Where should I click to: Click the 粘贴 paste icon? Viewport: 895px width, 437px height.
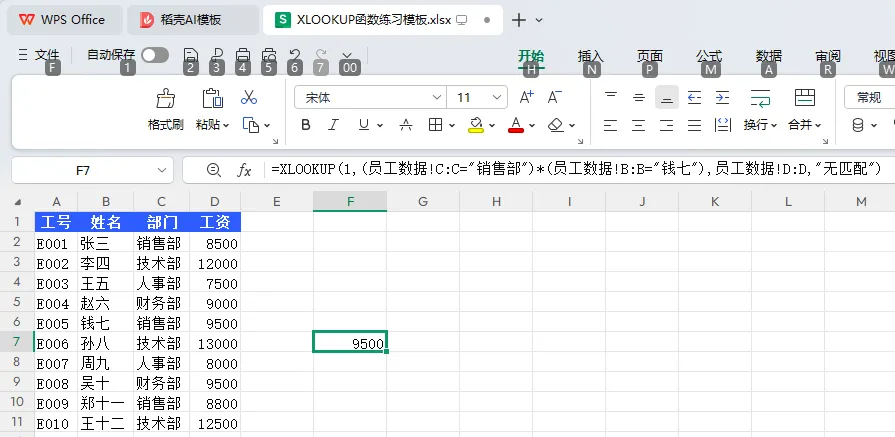[212, 98]
